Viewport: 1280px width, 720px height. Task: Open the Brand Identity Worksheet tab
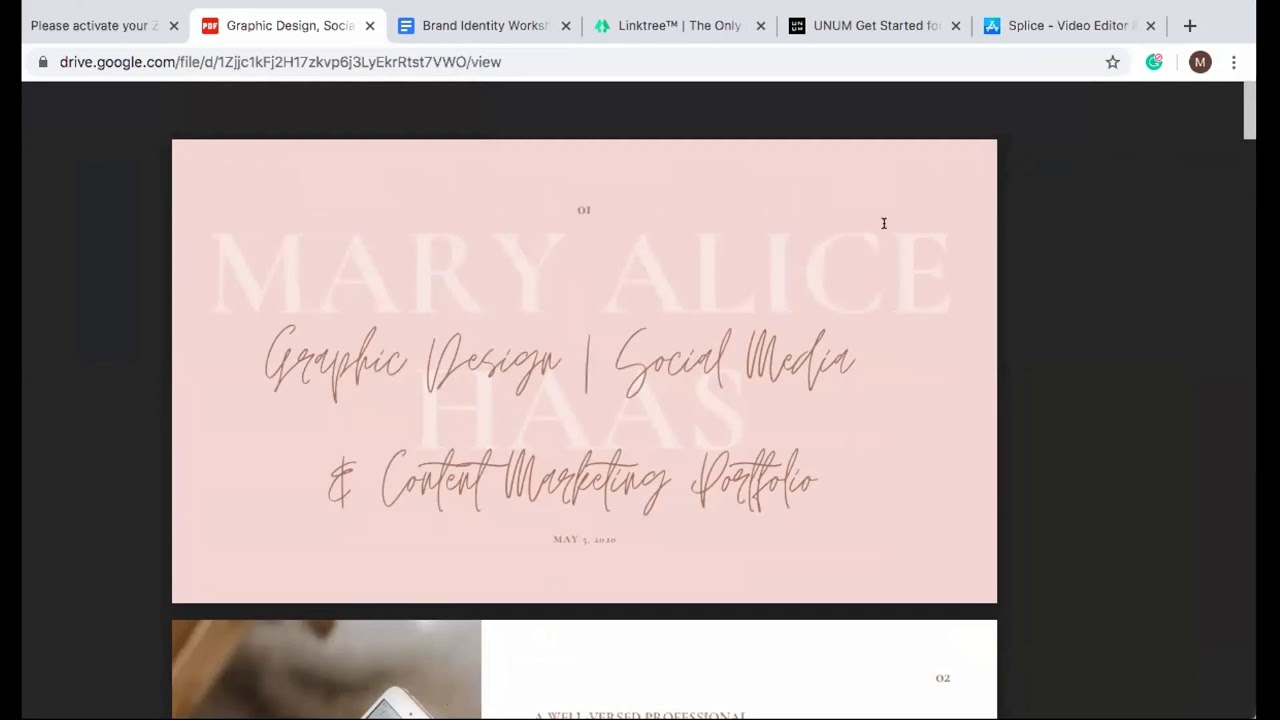point(485,26)
